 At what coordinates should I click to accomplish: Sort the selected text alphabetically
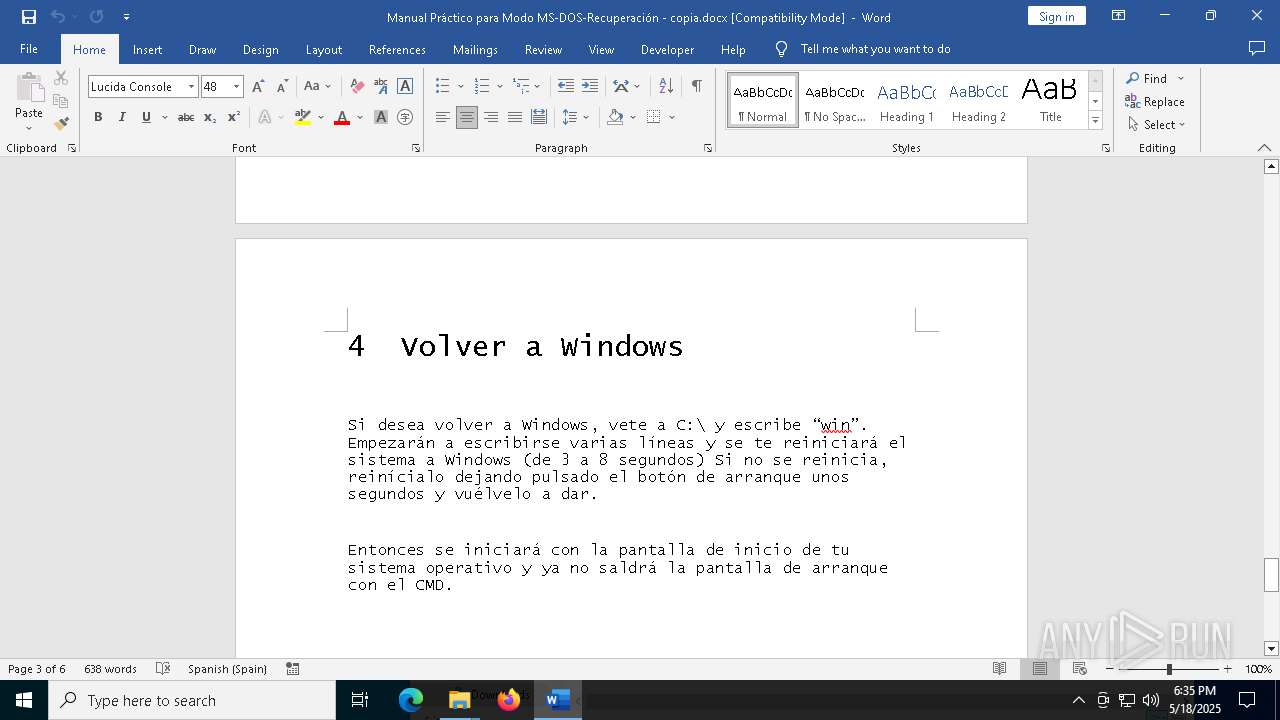[x=666, y=87]
